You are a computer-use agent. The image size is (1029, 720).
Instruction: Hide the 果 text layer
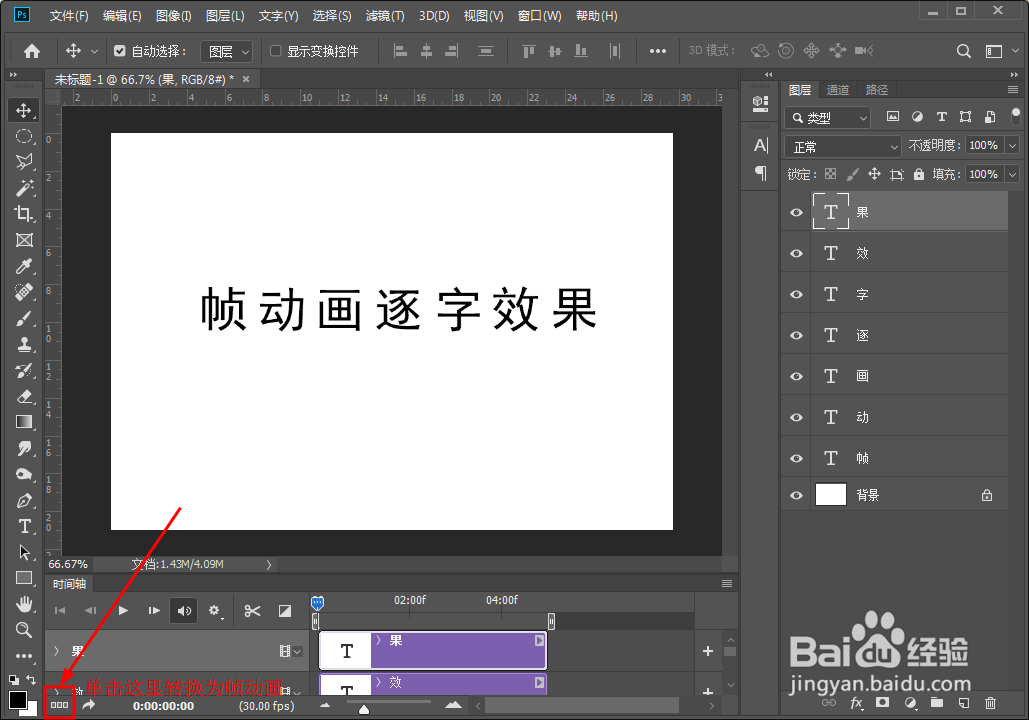pyautogui.click(x=796, y=213)
